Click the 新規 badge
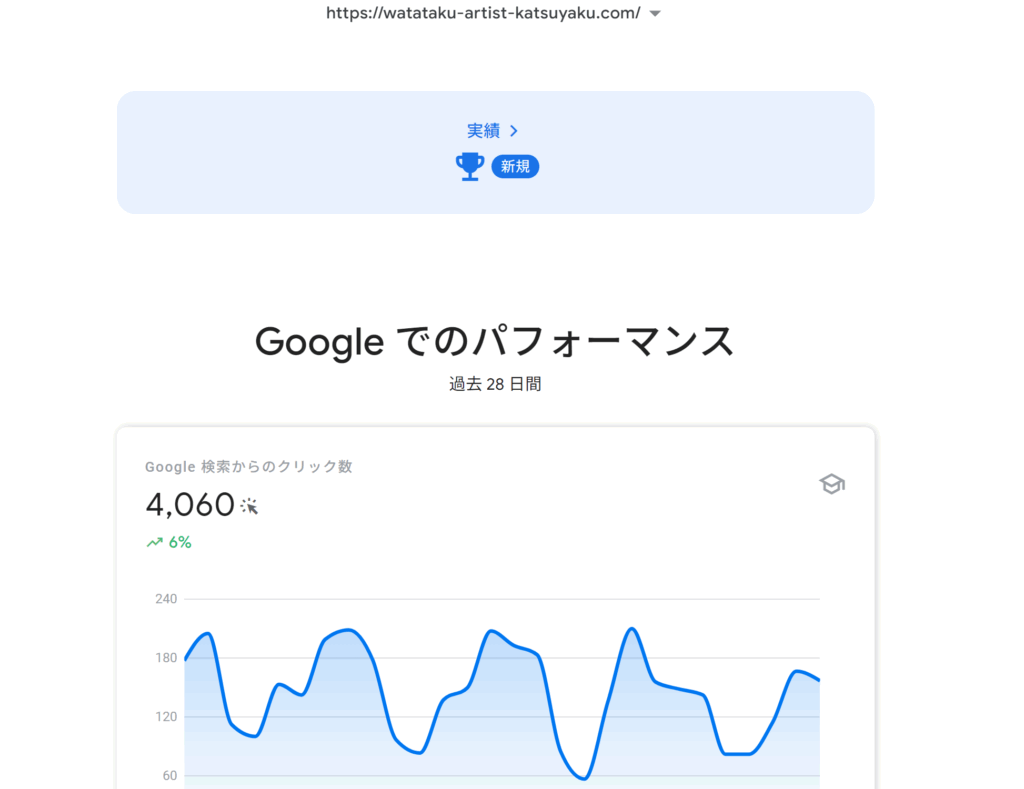This screenshot has height=789, width=1024. pyautogui.click(x=515, y=167)
